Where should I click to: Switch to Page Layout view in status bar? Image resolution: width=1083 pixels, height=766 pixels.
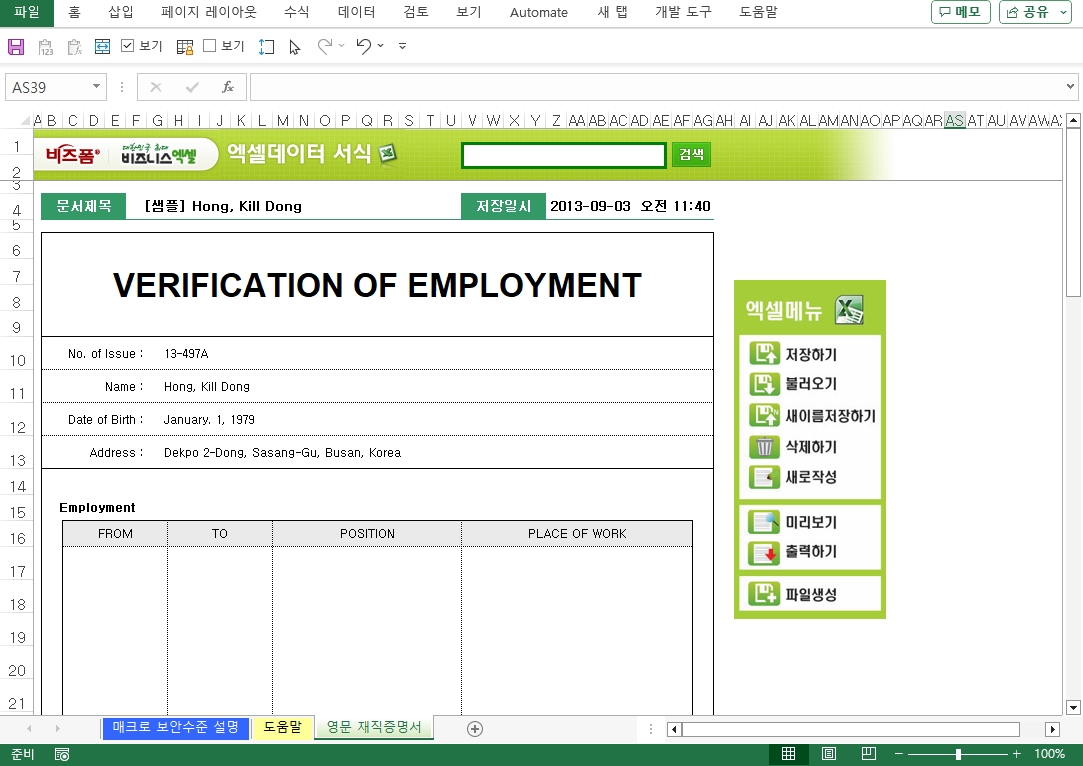pyautogui.click(x=829, y=754)
